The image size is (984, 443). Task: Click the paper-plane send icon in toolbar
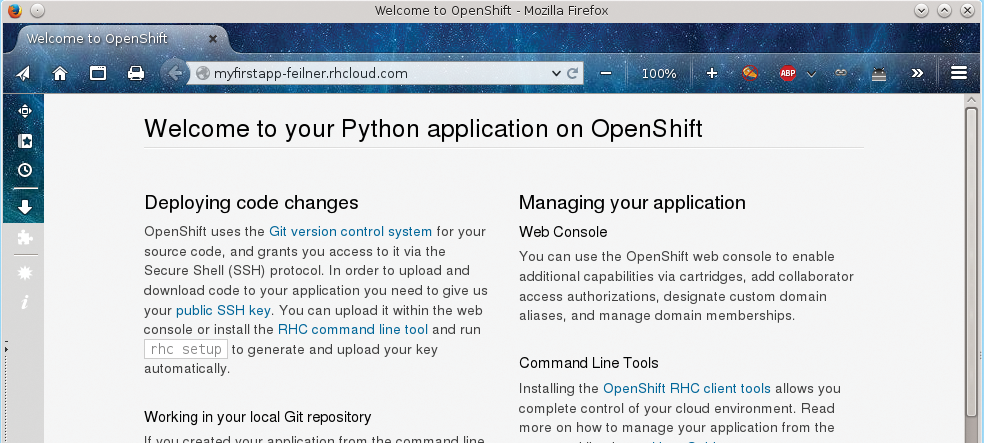23,73
